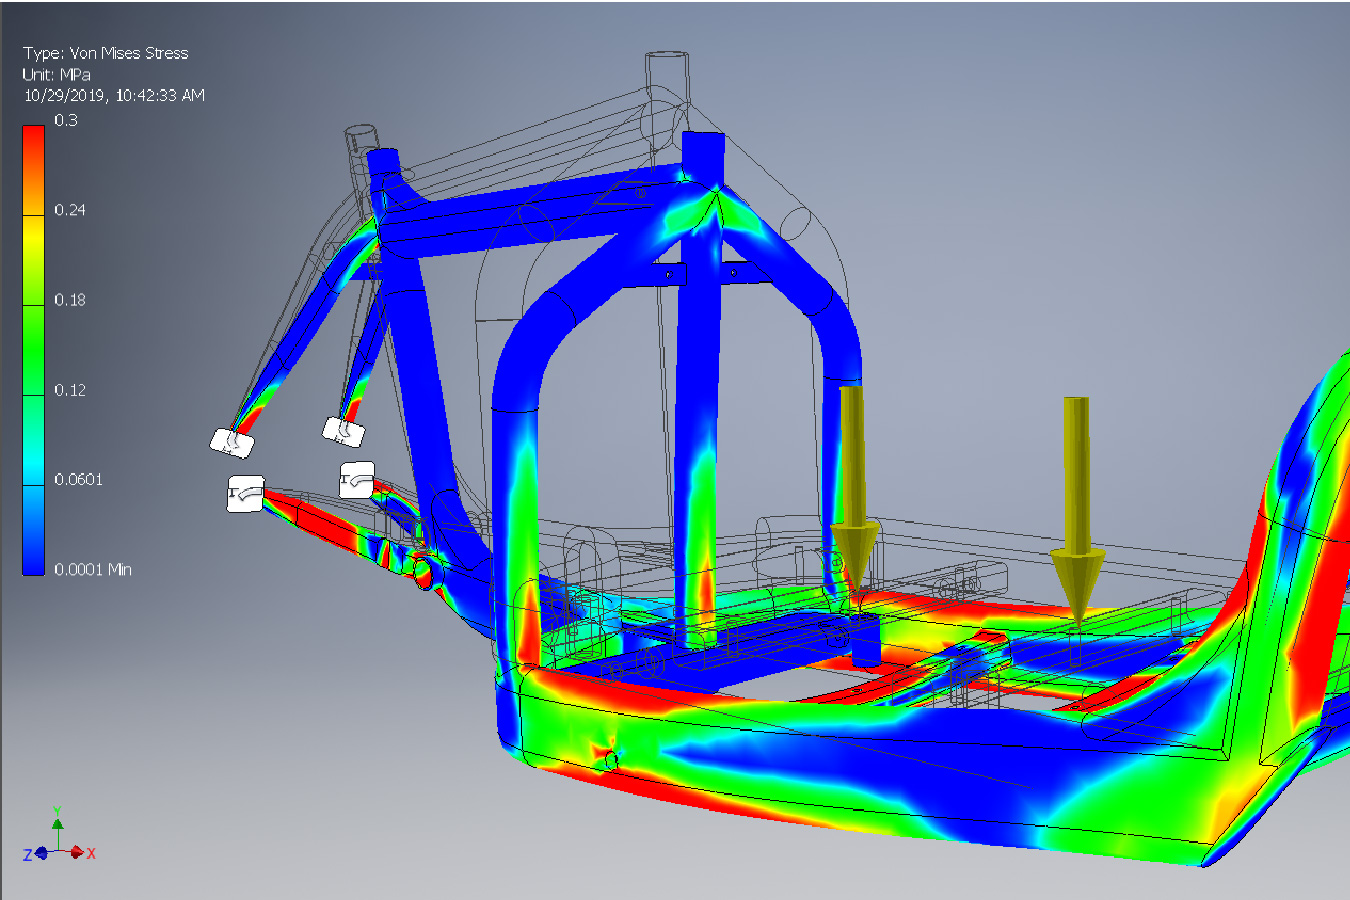The image size is (1350, 900).
Task: Click the '0.0001 Min' legend value
Action: 93,569
